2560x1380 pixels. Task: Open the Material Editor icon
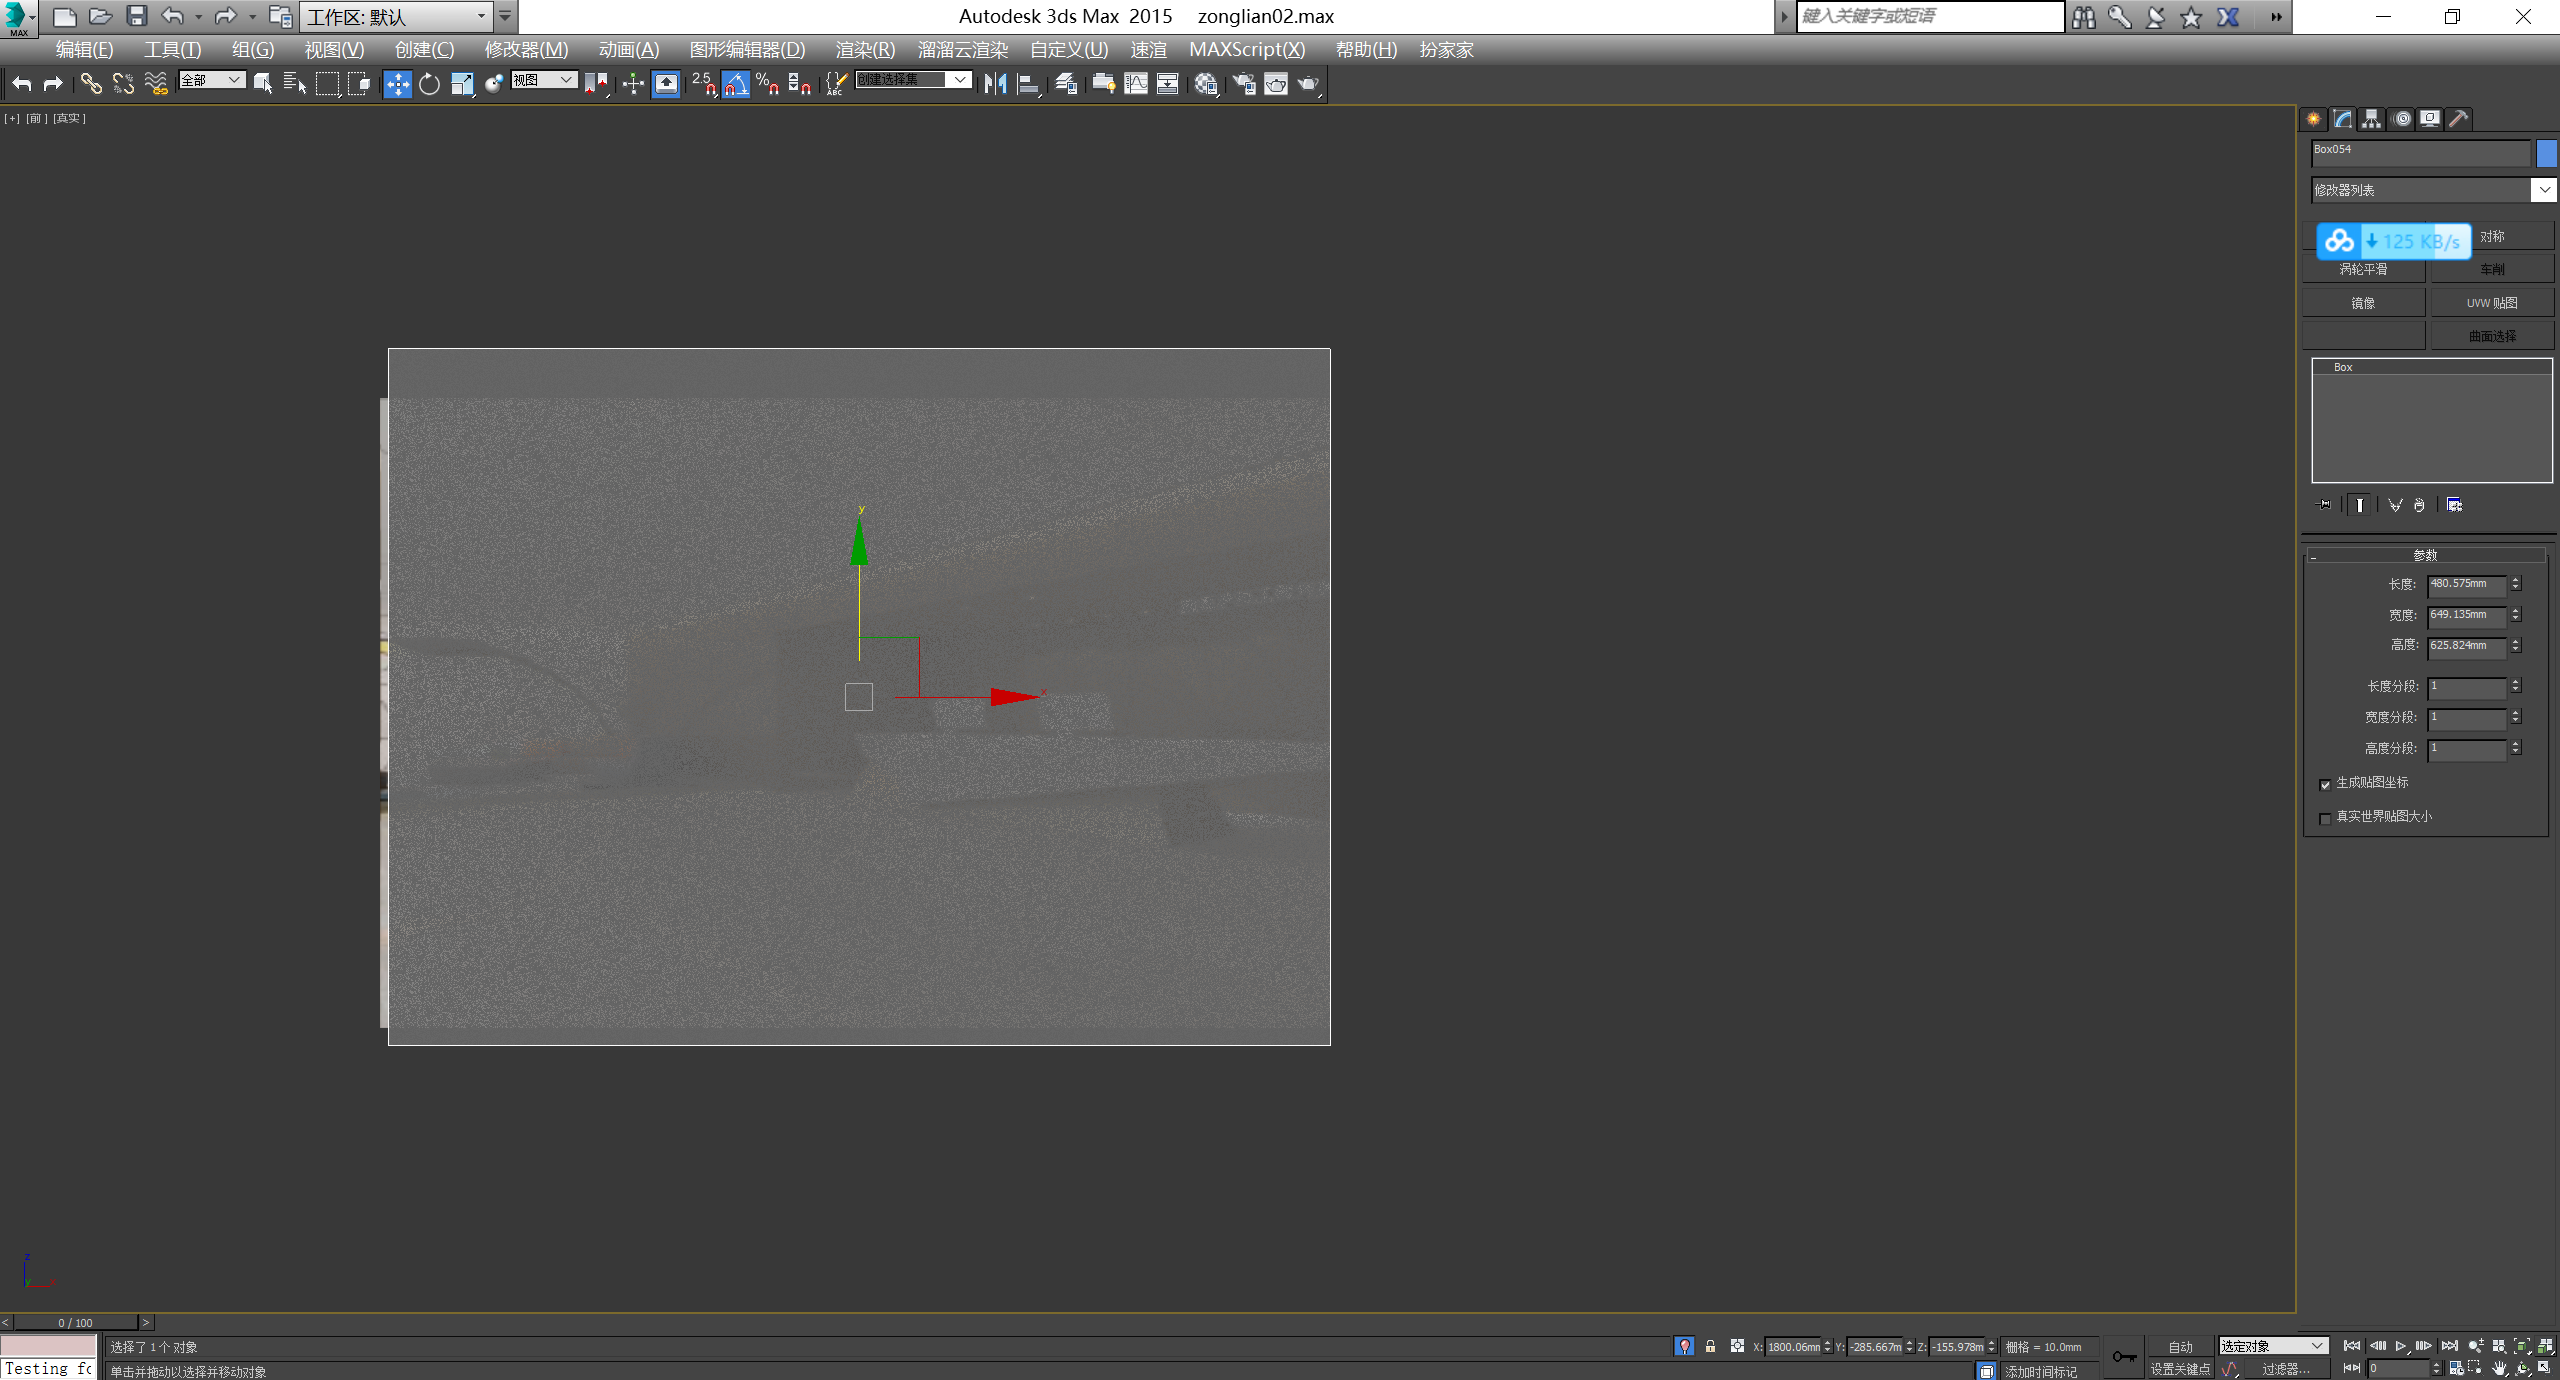click(1206, 84)
